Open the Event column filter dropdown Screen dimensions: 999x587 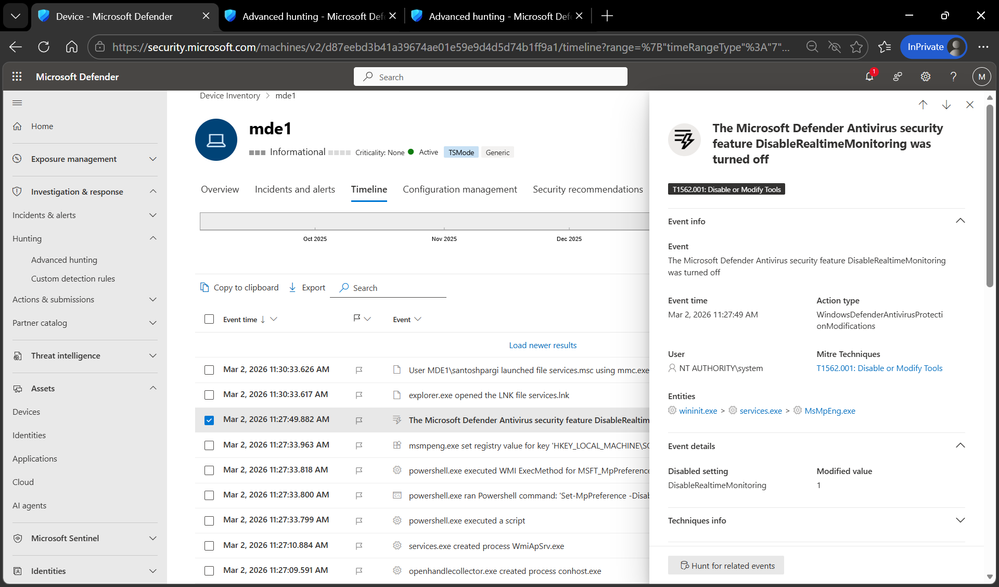pos(415,317)
